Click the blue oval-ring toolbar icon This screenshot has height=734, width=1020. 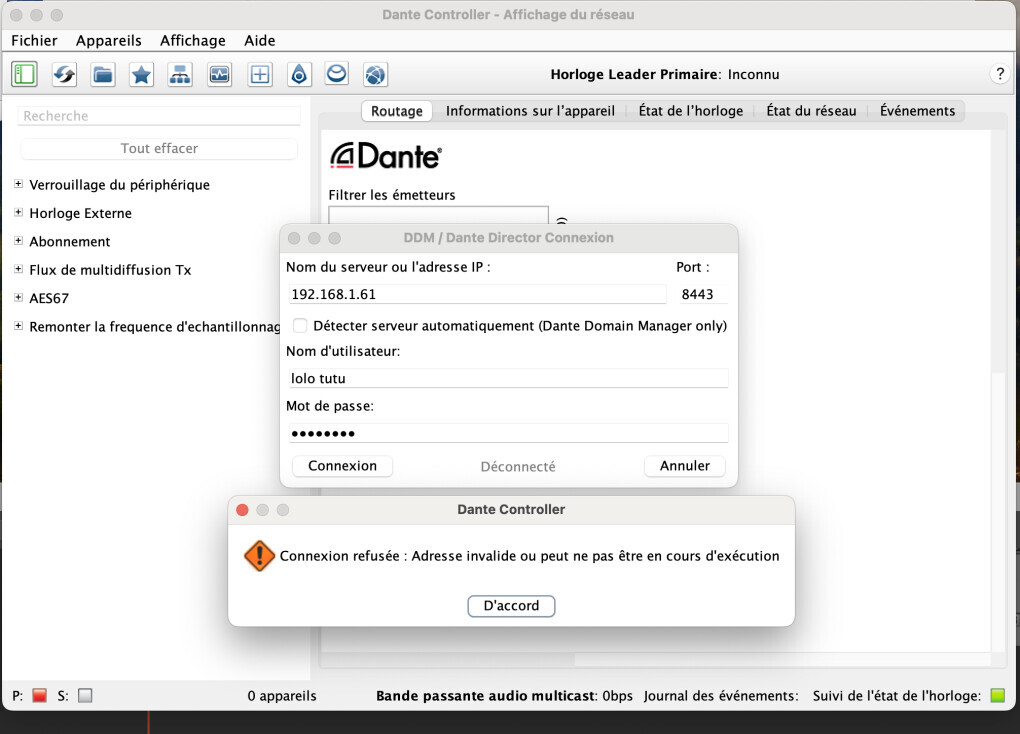click(336, 74)
